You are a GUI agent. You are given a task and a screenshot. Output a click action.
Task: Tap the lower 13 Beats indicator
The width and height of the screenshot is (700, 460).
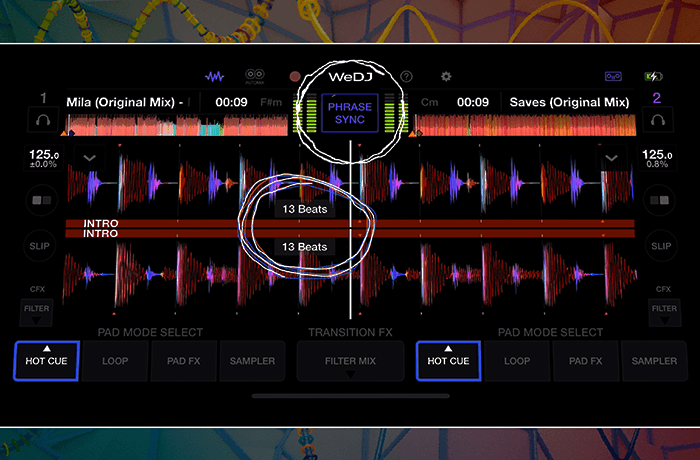point(305,247)
